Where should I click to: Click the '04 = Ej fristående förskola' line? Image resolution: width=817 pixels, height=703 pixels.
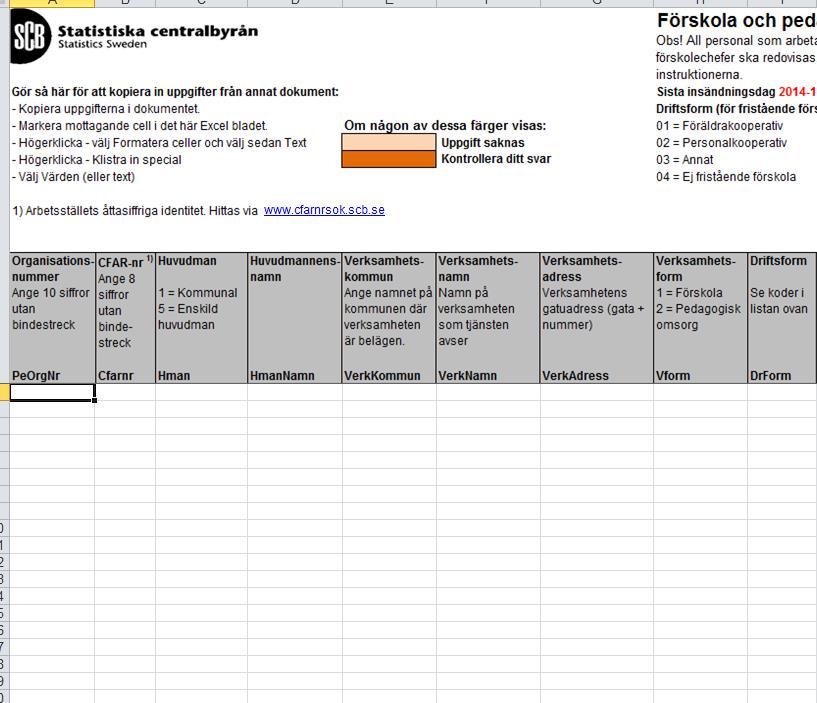coord(726,177)
